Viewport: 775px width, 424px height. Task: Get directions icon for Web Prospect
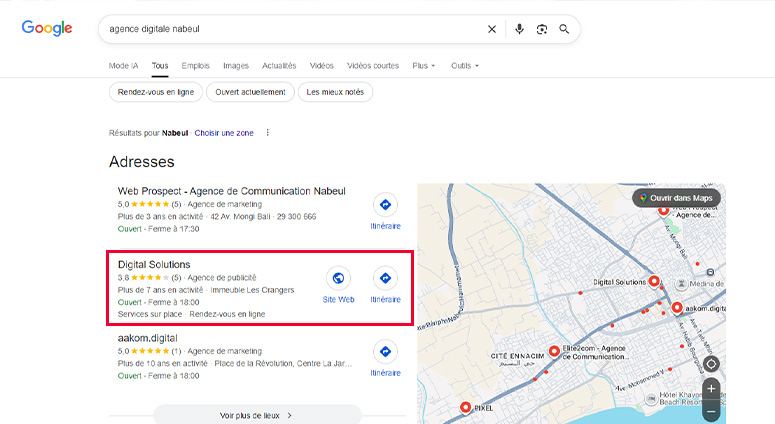coord(386,205)
